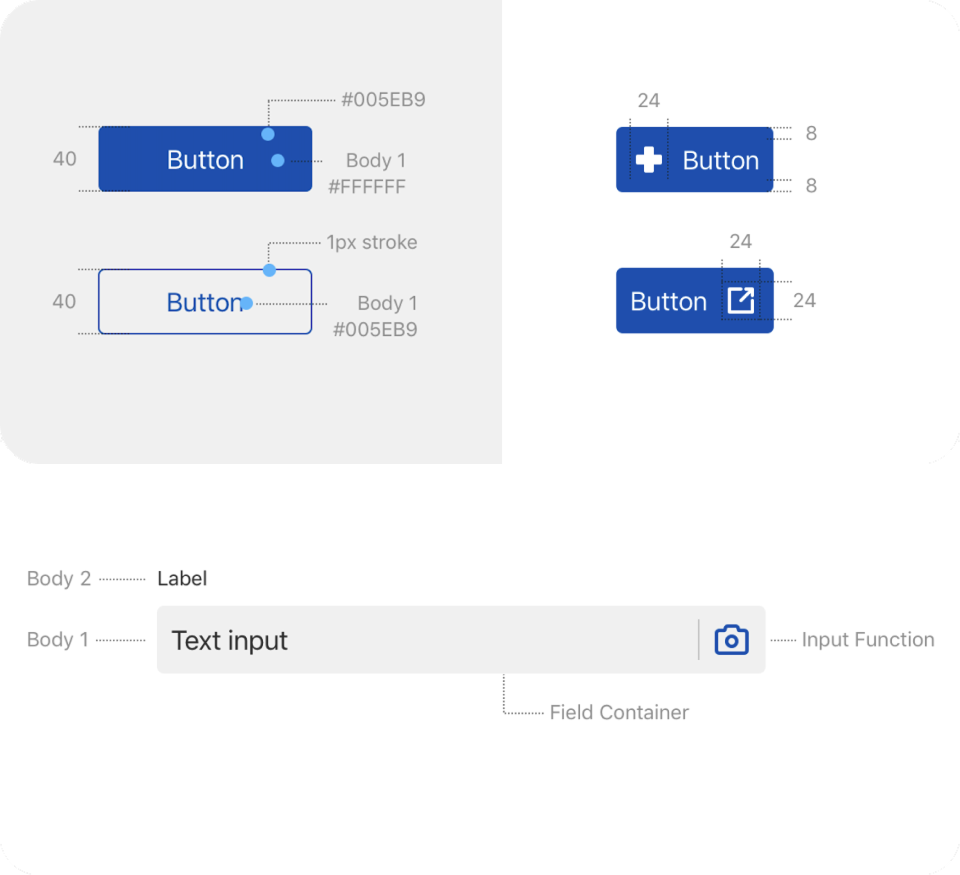
Task: Click the camera icon in the input field
Action: pyautogui.click(x=731, y=639)
